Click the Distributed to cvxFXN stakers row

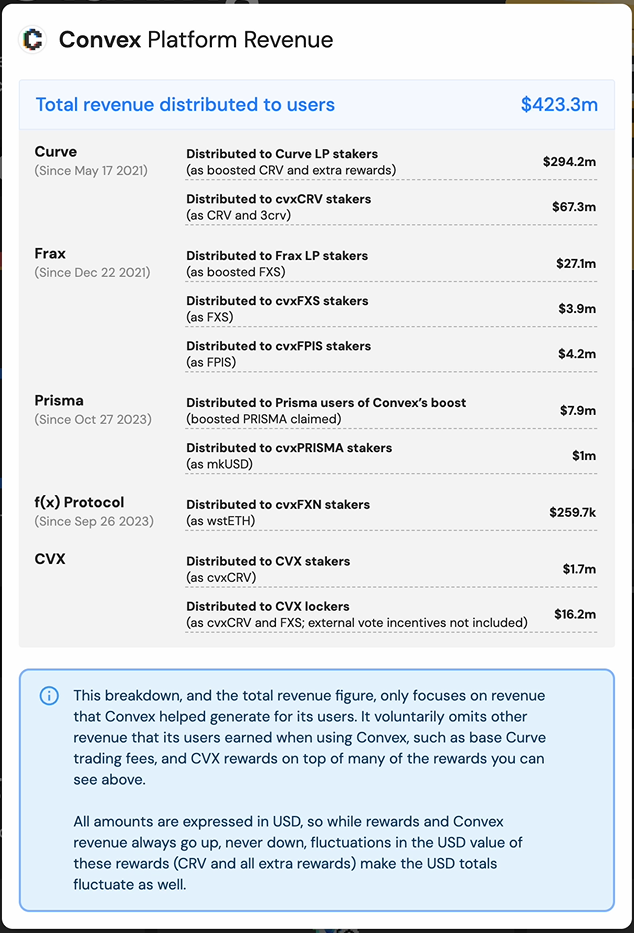pyautogui.click(x=391, y=512)
